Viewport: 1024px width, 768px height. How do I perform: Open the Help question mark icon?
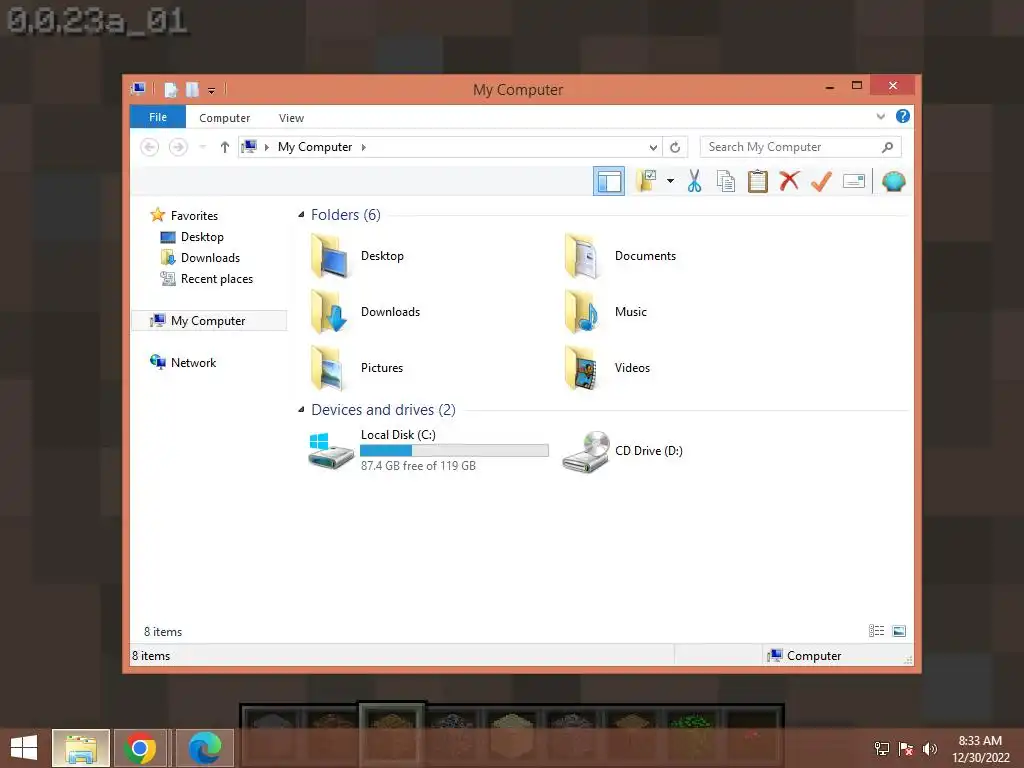click(x=903, y=116)
